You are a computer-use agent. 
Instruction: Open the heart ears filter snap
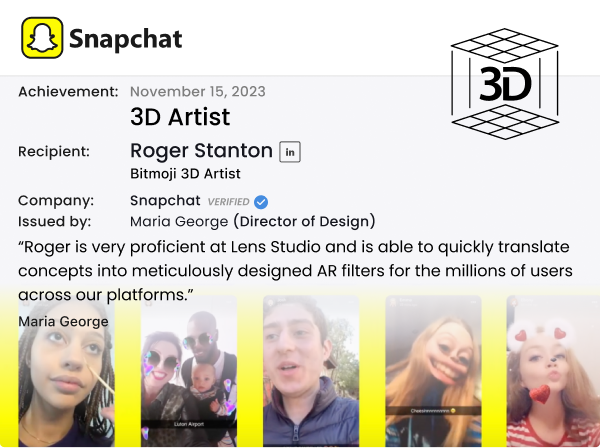click(553, 371)
